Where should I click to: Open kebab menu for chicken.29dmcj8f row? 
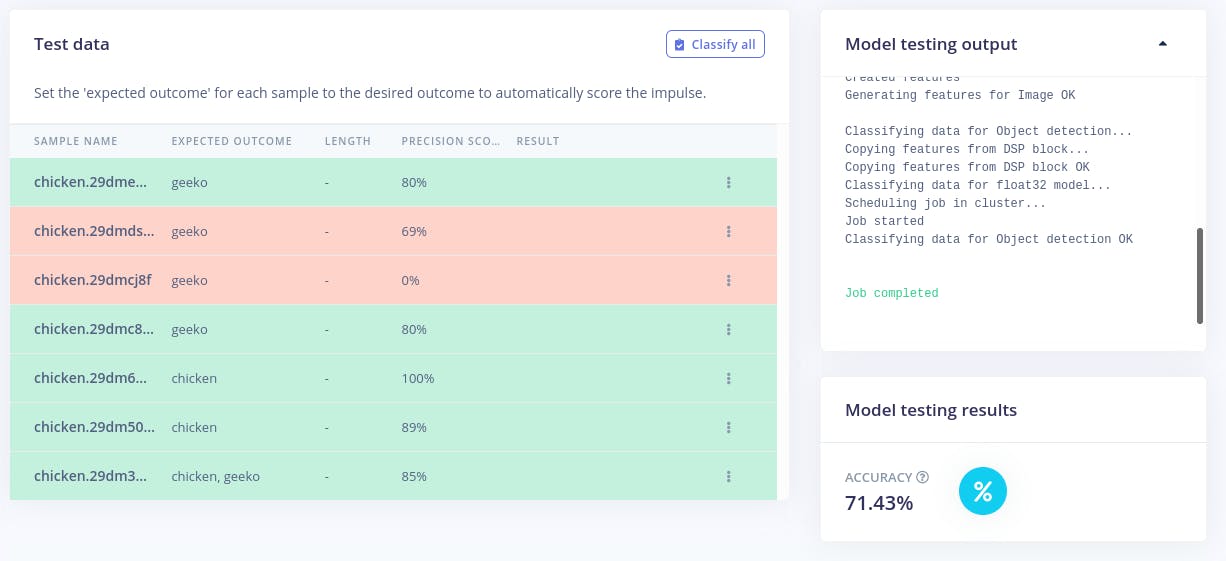coord(729,281)
